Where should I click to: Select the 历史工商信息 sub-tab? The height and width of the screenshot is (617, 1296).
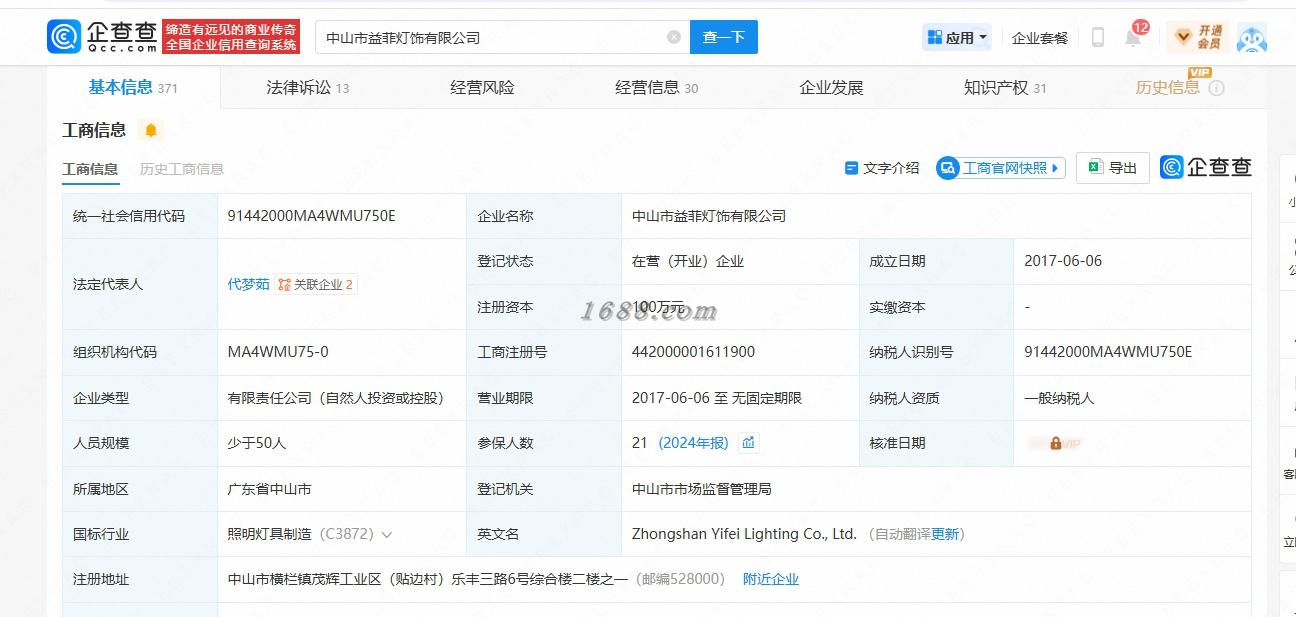point(182,169)
